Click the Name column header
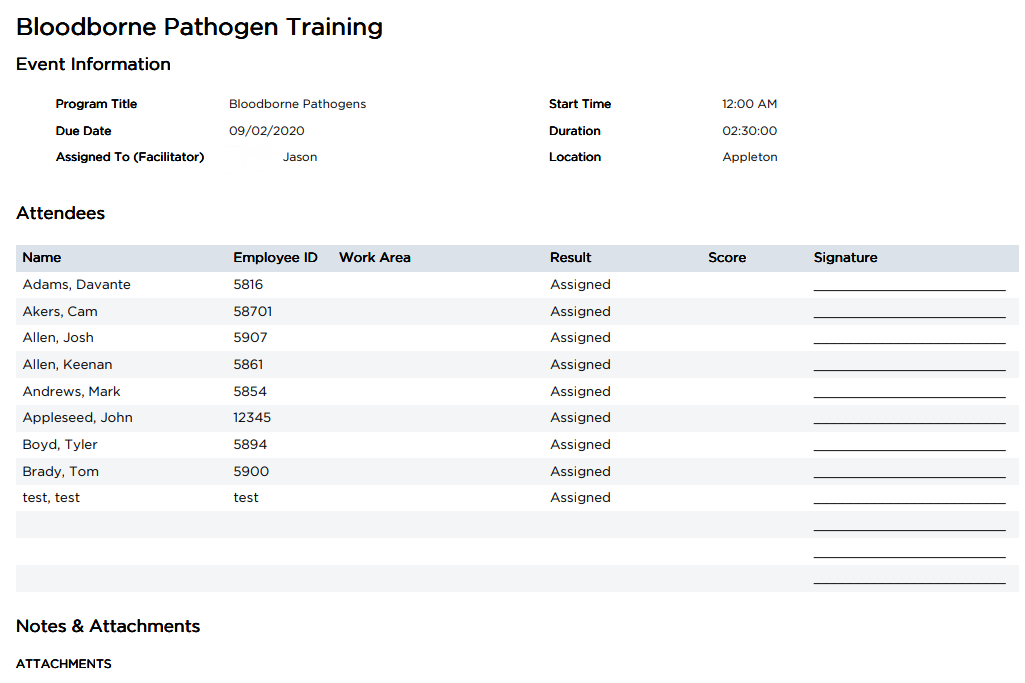1025x683 pixels. (x=42, y=258)
